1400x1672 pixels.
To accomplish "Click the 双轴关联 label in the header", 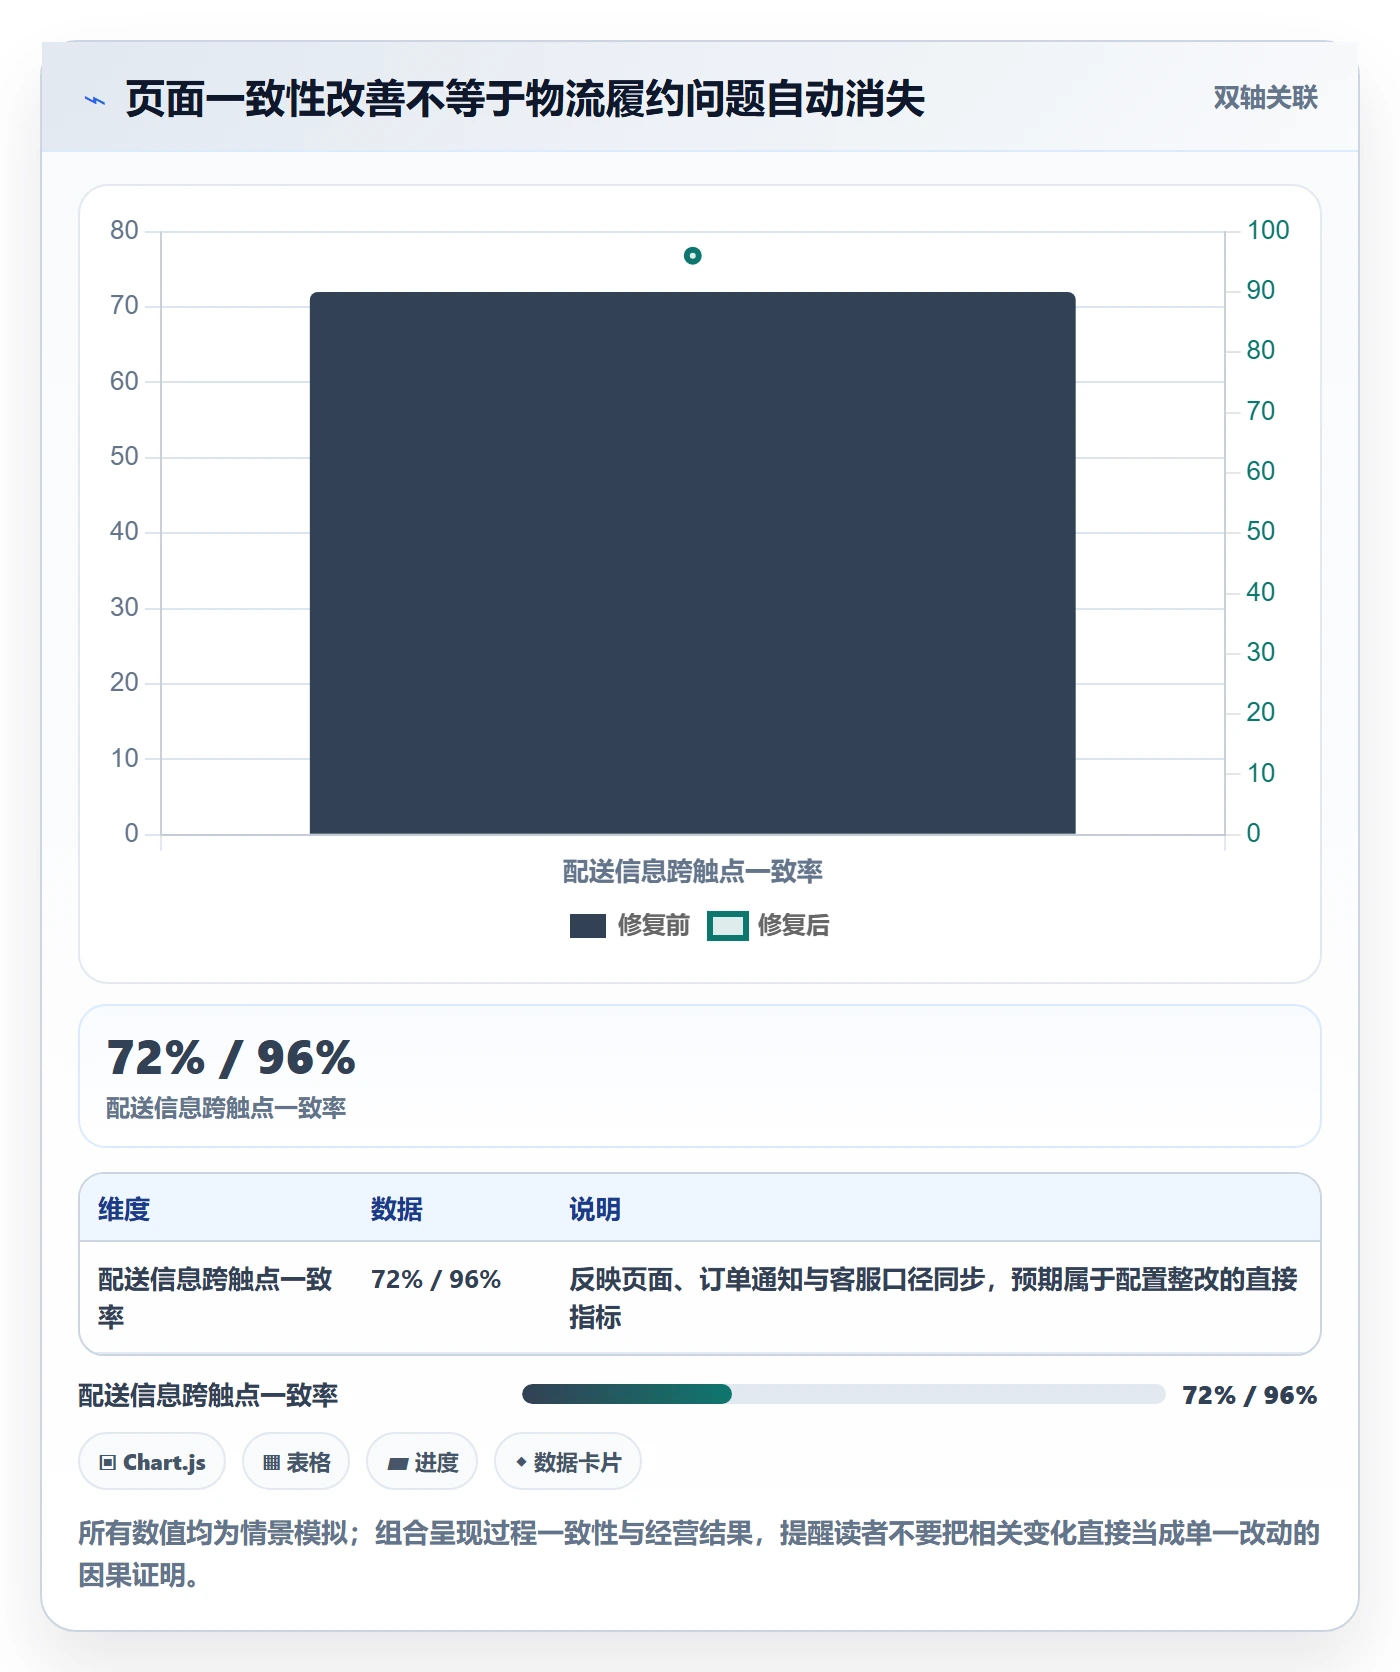I will coord(1265,97).
